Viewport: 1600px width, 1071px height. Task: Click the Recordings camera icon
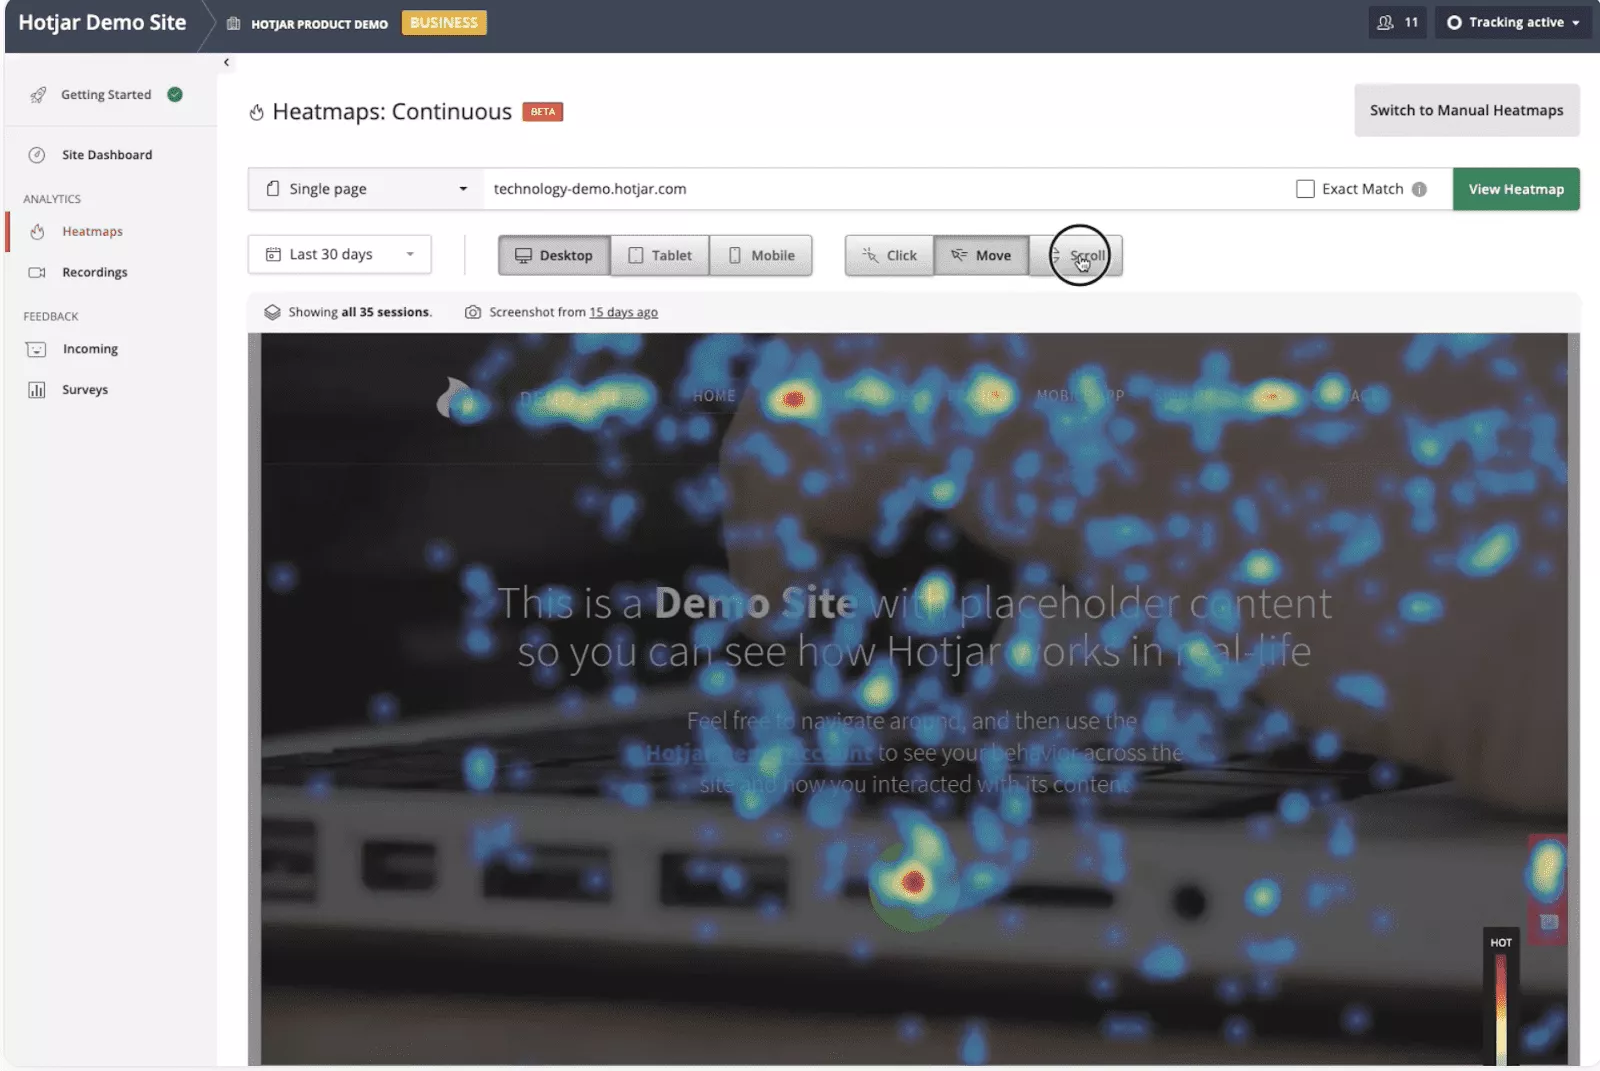[x=37, y=272]
